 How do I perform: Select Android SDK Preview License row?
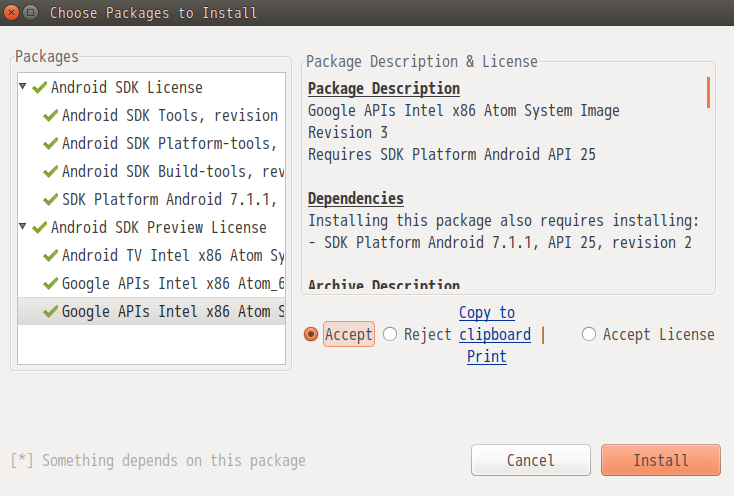point(151,227)
